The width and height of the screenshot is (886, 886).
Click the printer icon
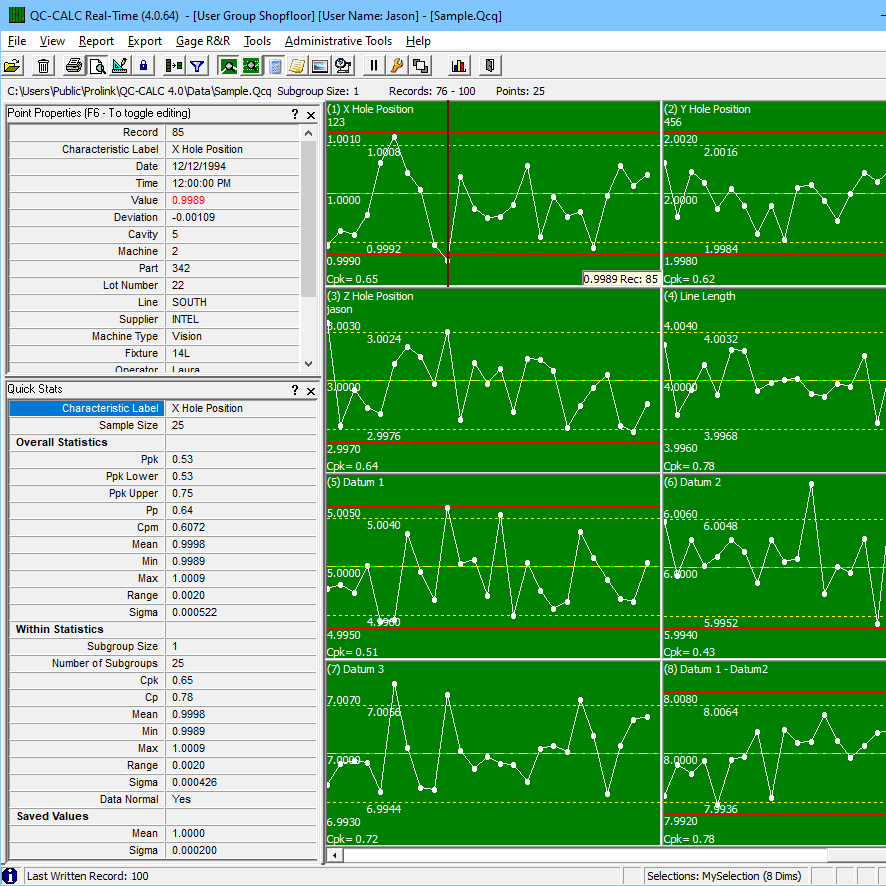click(x=73, y=66)
